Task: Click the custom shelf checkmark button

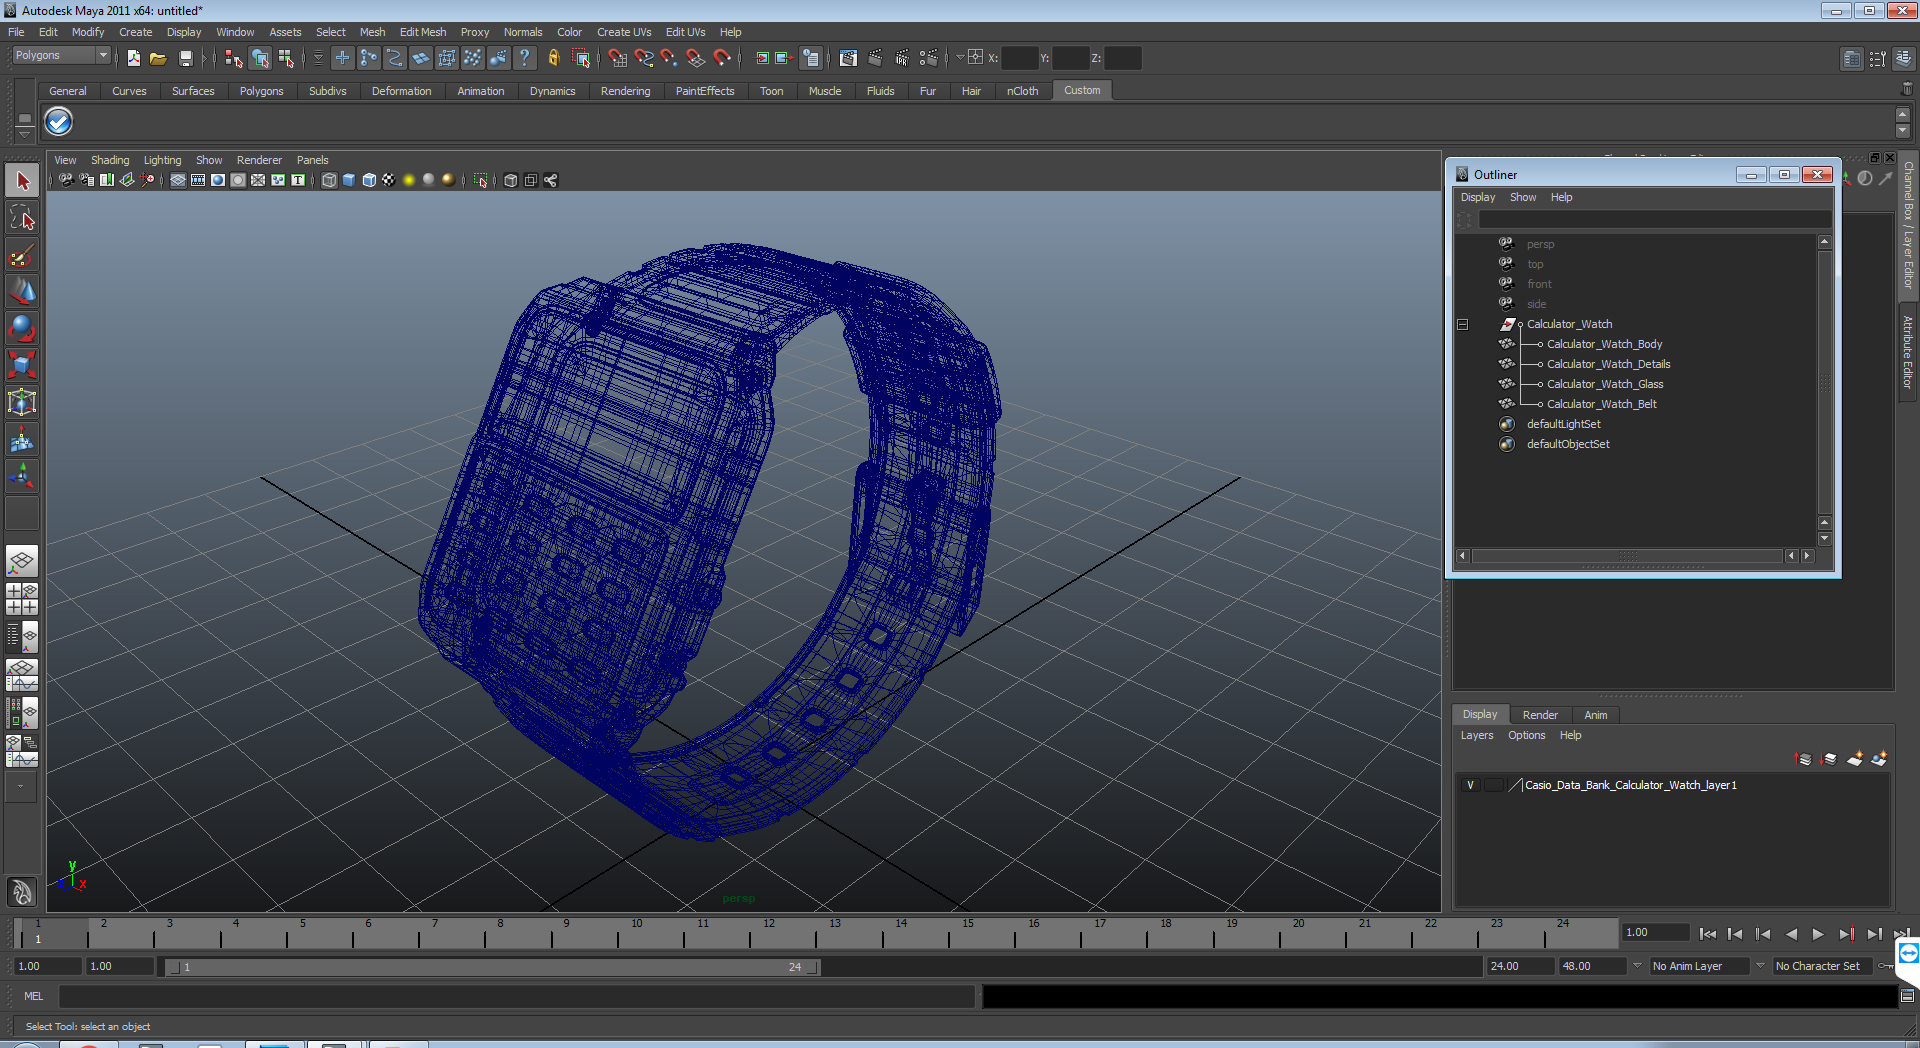Action: 59,122
